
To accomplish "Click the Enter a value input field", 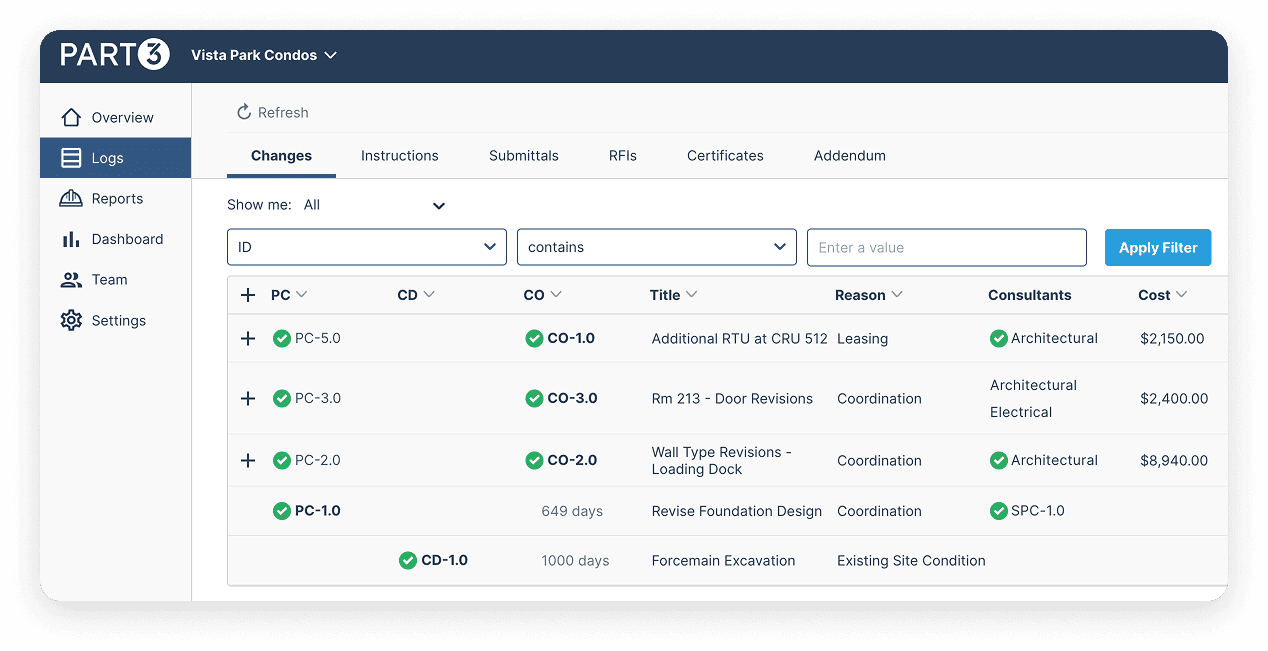I will tap(947, 247).
